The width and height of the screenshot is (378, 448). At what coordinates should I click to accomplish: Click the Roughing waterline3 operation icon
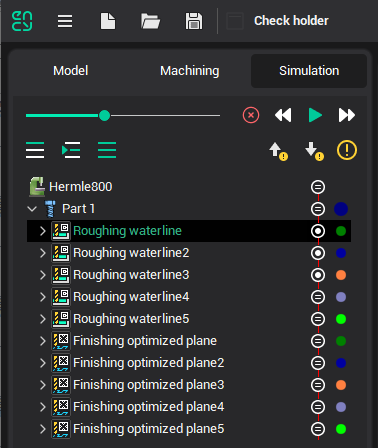coord(61,275)
